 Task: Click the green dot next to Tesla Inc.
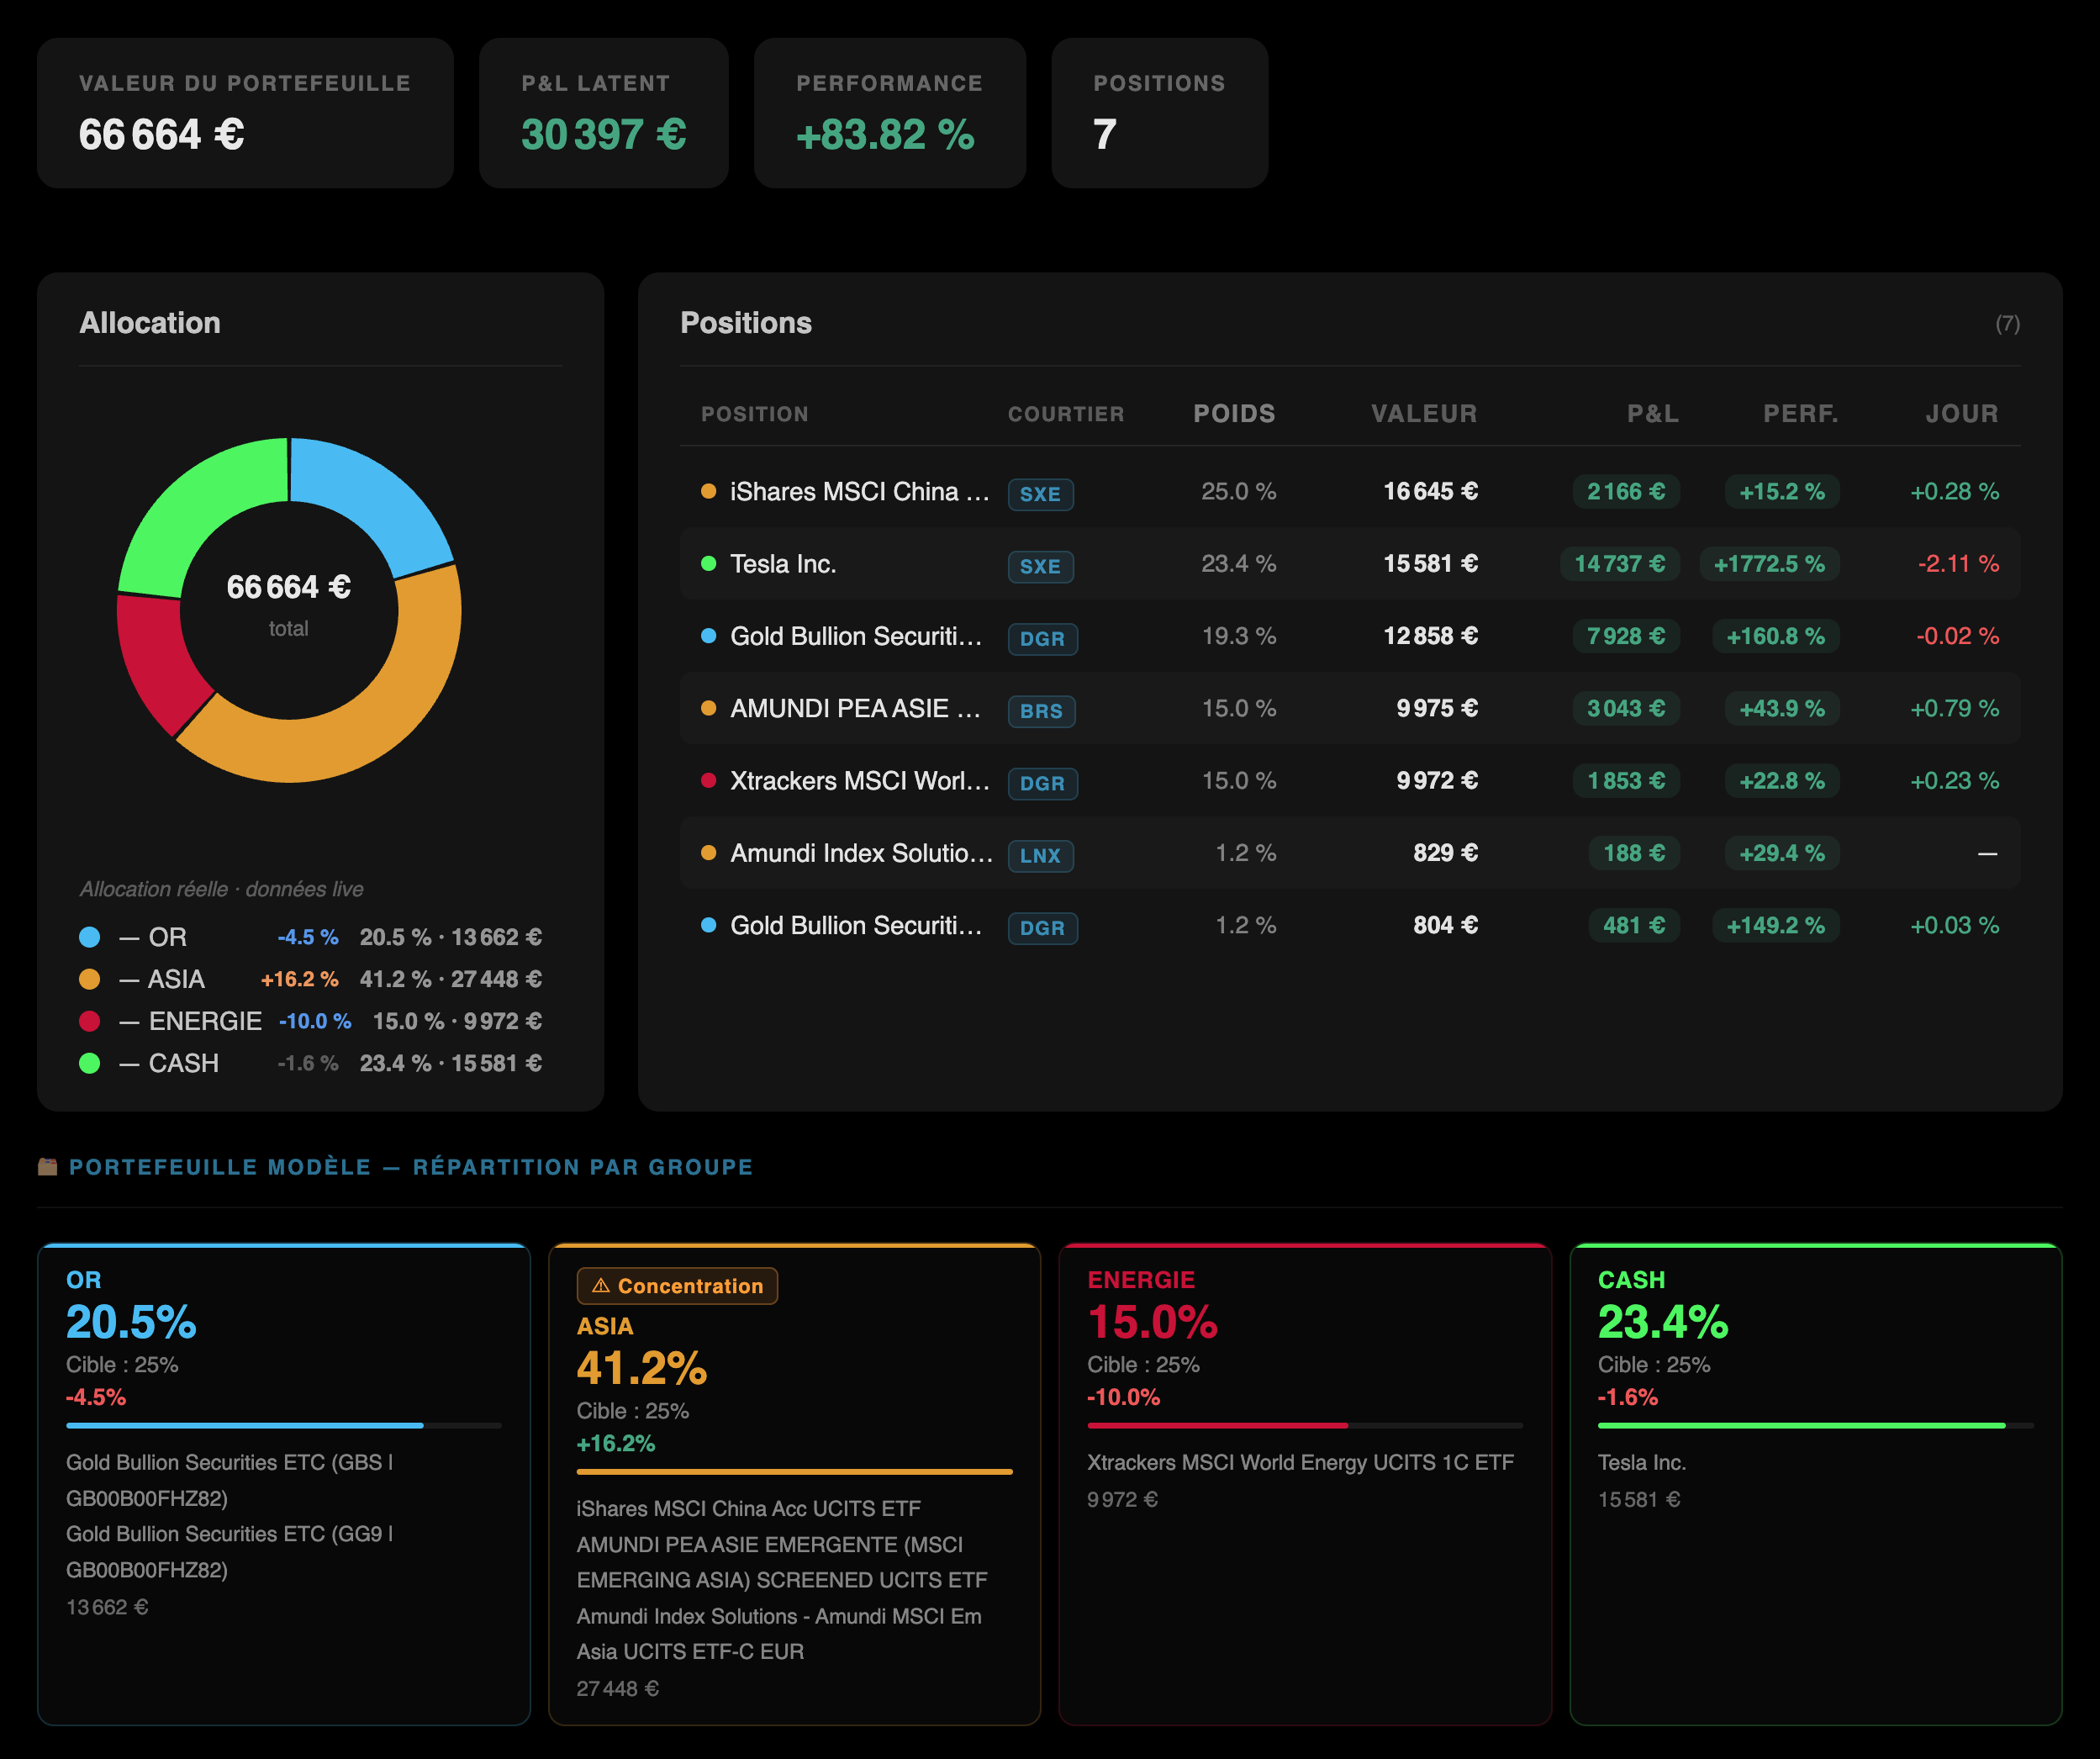708,563
